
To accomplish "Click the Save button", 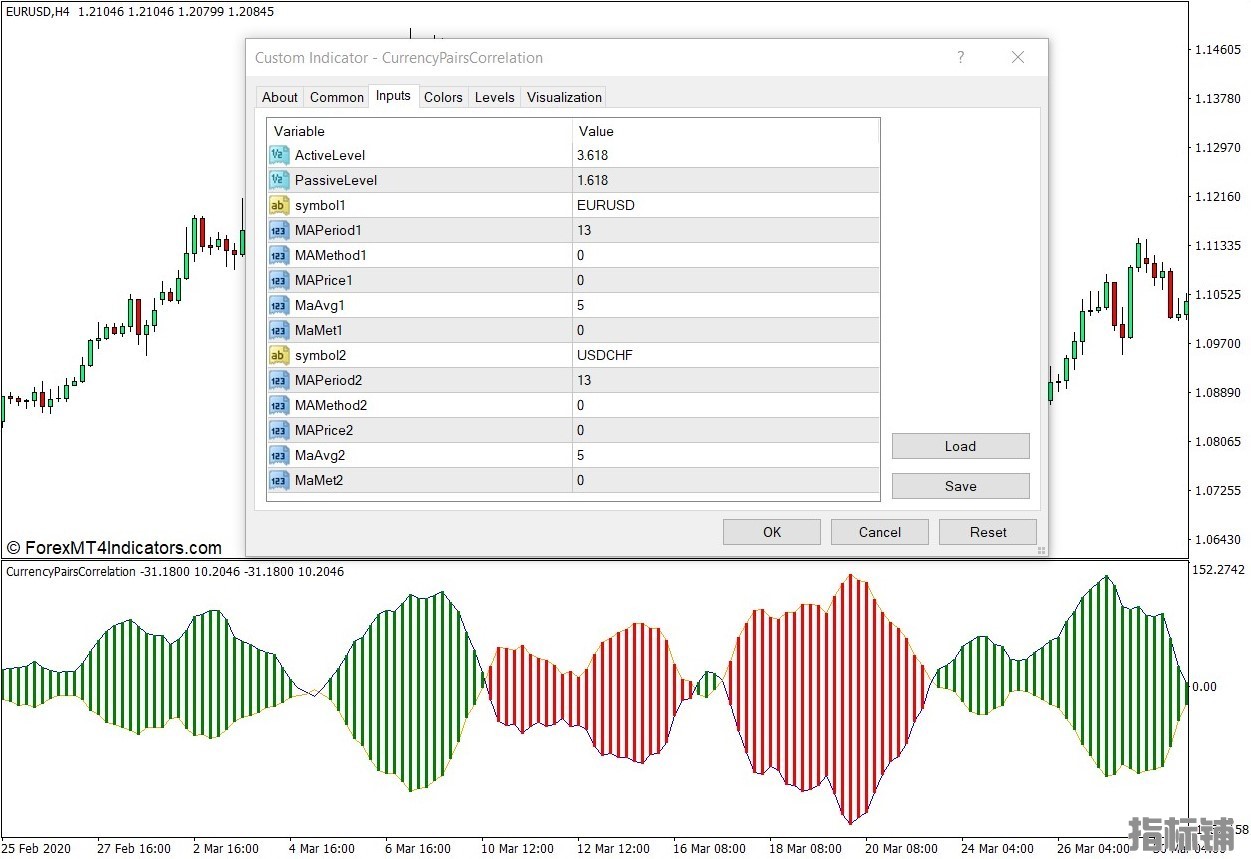I will coord(960,486).
